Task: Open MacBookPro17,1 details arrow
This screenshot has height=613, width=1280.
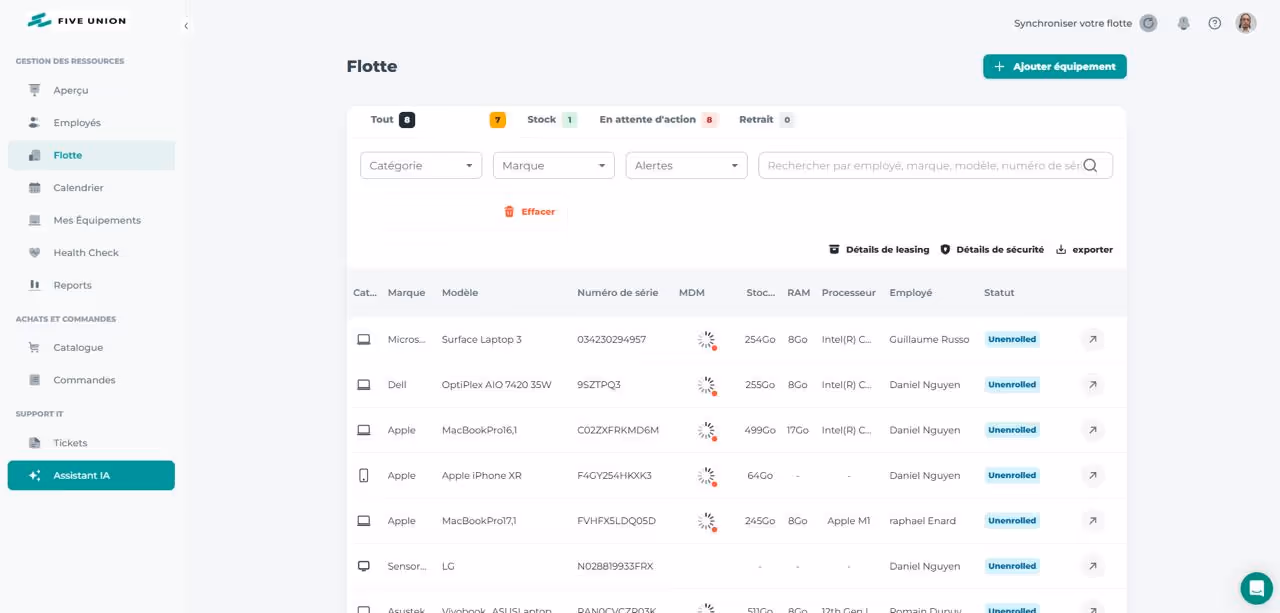Action: (x=1093, y=521)
